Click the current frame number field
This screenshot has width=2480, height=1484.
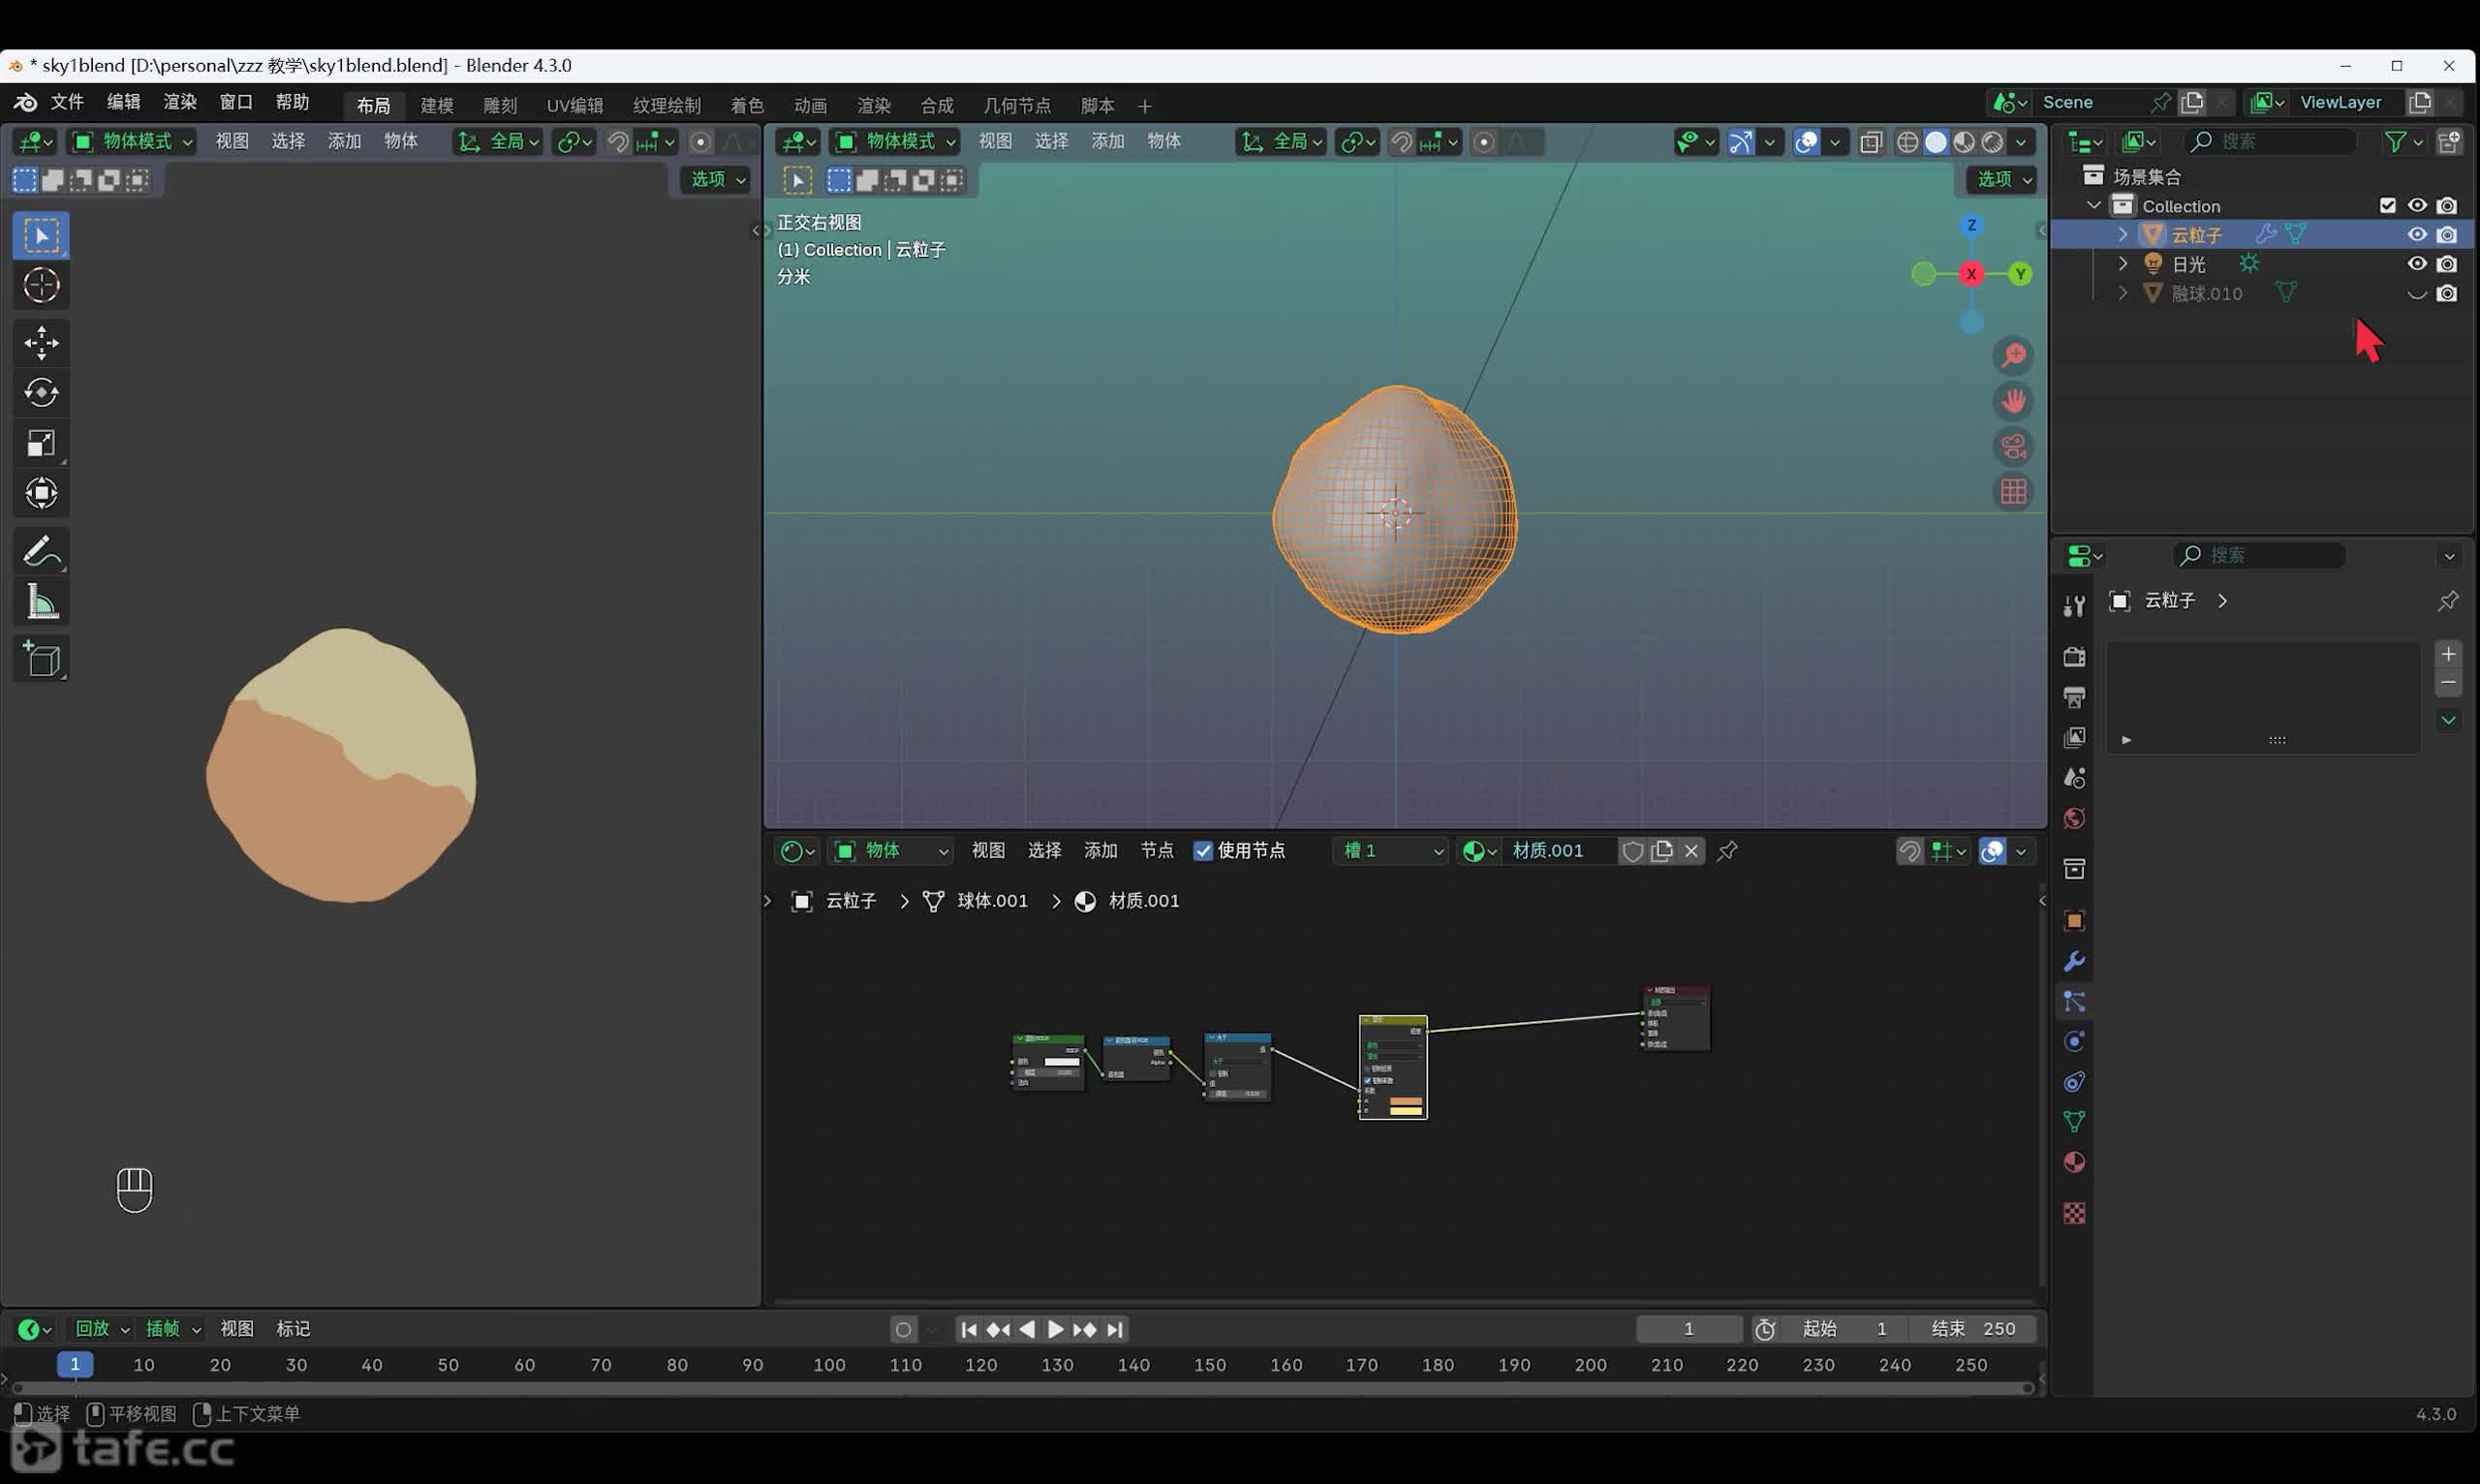point(1688,1329)
